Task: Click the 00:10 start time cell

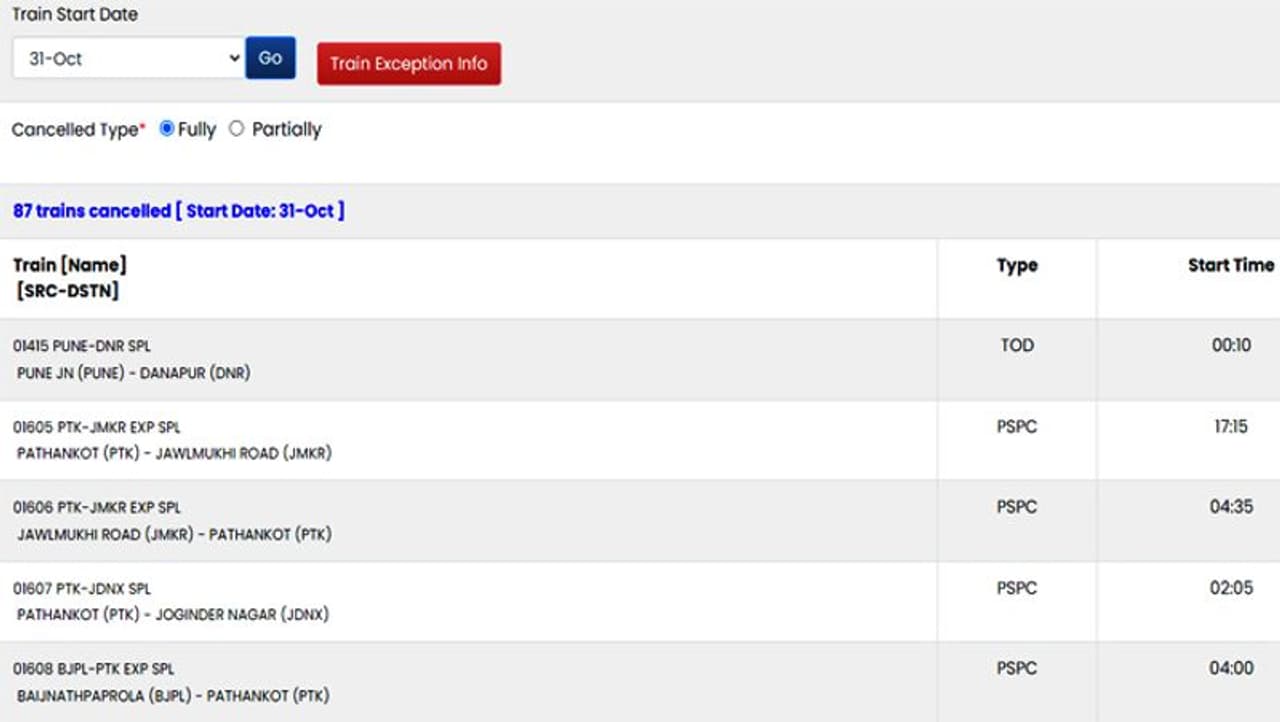Action: pos(1231,346)
